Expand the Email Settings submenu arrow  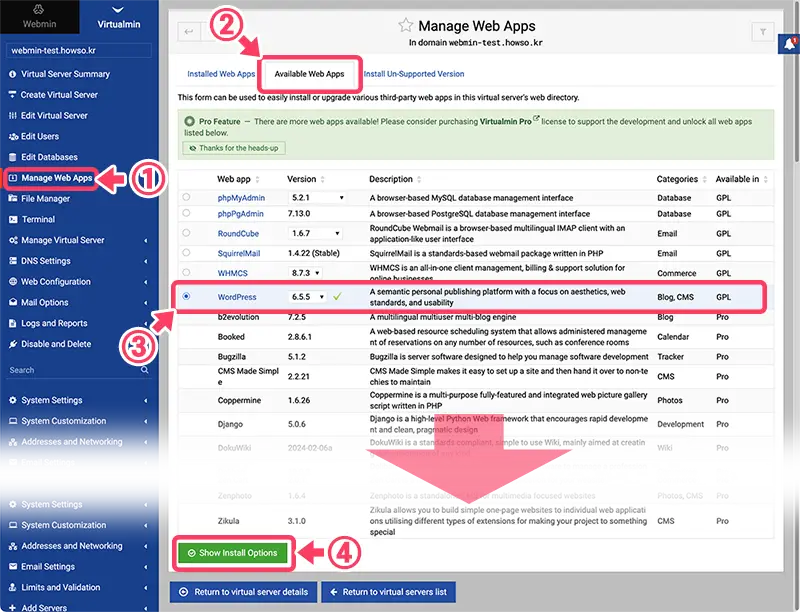[145, 567]
